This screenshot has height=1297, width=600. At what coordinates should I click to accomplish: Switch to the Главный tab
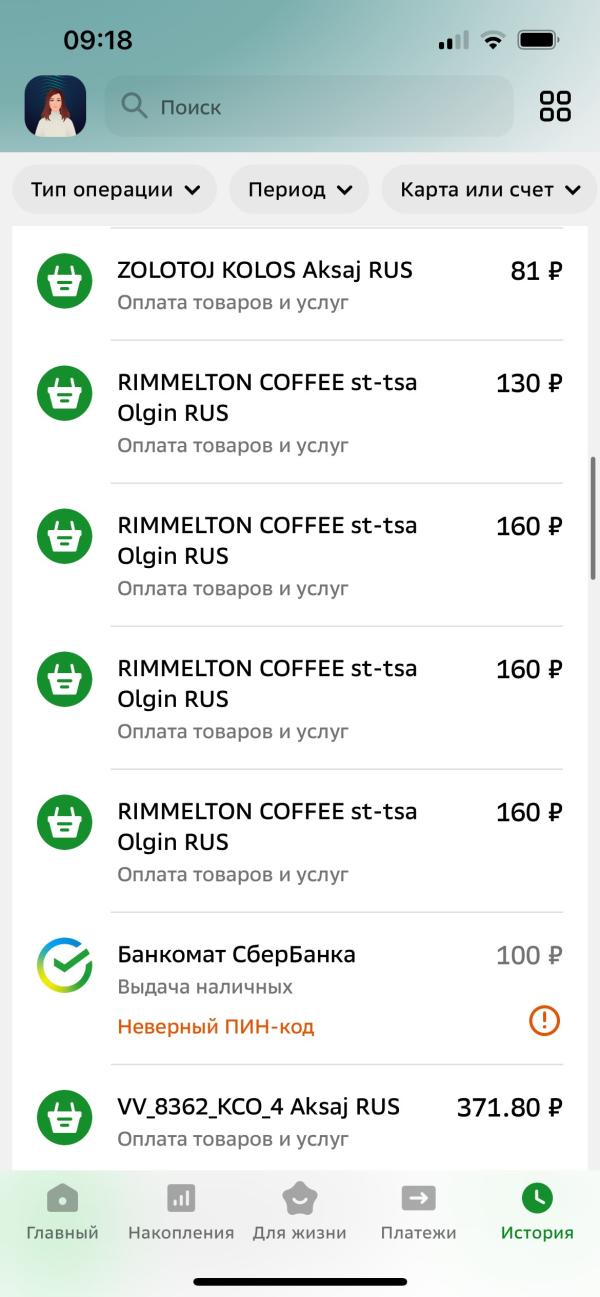62,1212
